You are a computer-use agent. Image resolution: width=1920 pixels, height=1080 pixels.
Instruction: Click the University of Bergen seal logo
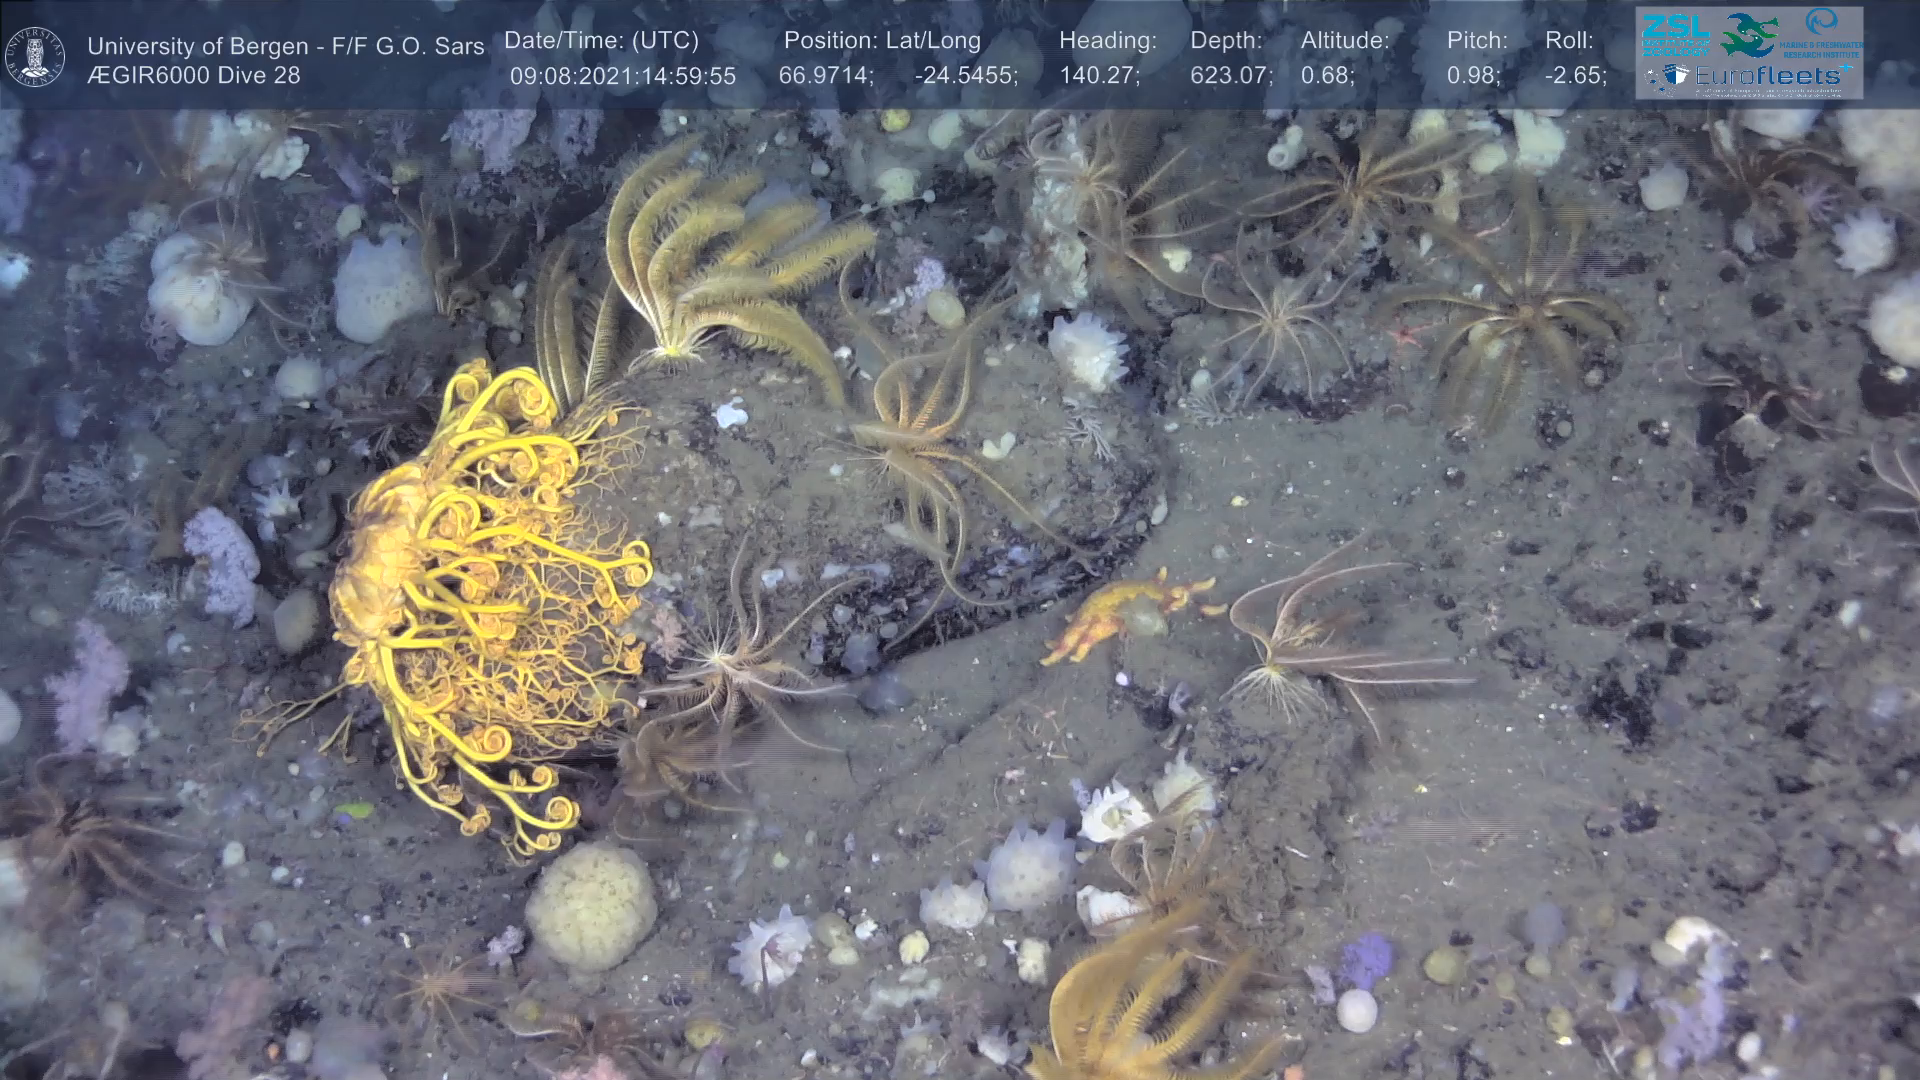pyautogui.click(x=35, y=57)
